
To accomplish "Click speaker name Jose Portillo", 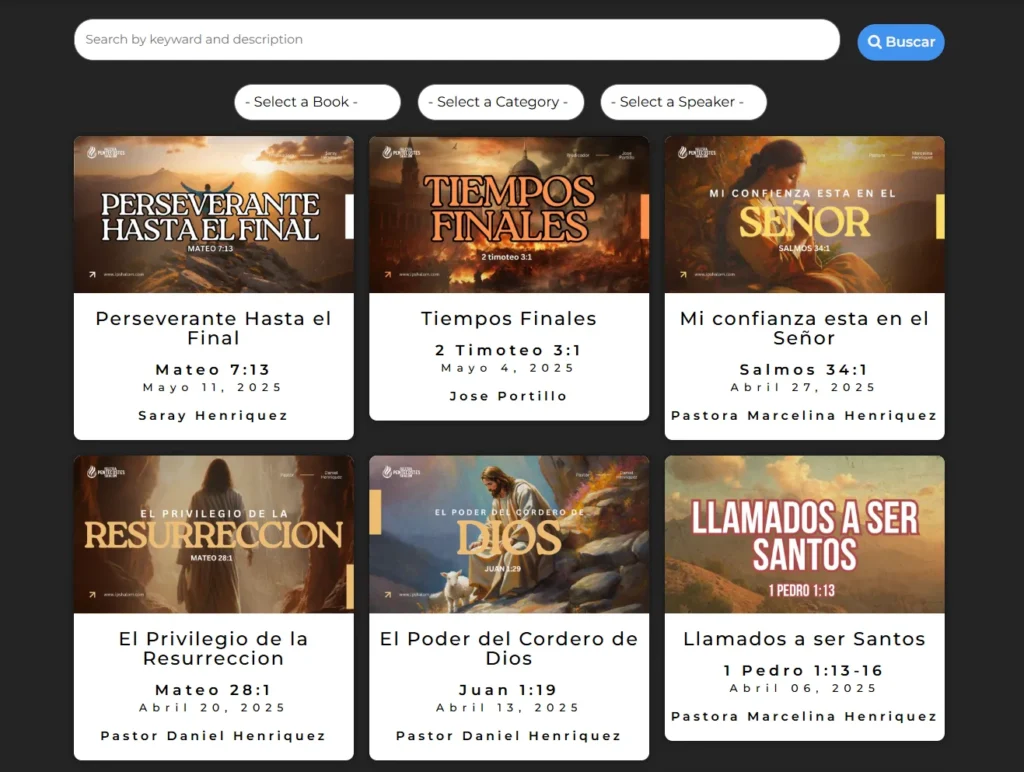I will coord(509,396).
